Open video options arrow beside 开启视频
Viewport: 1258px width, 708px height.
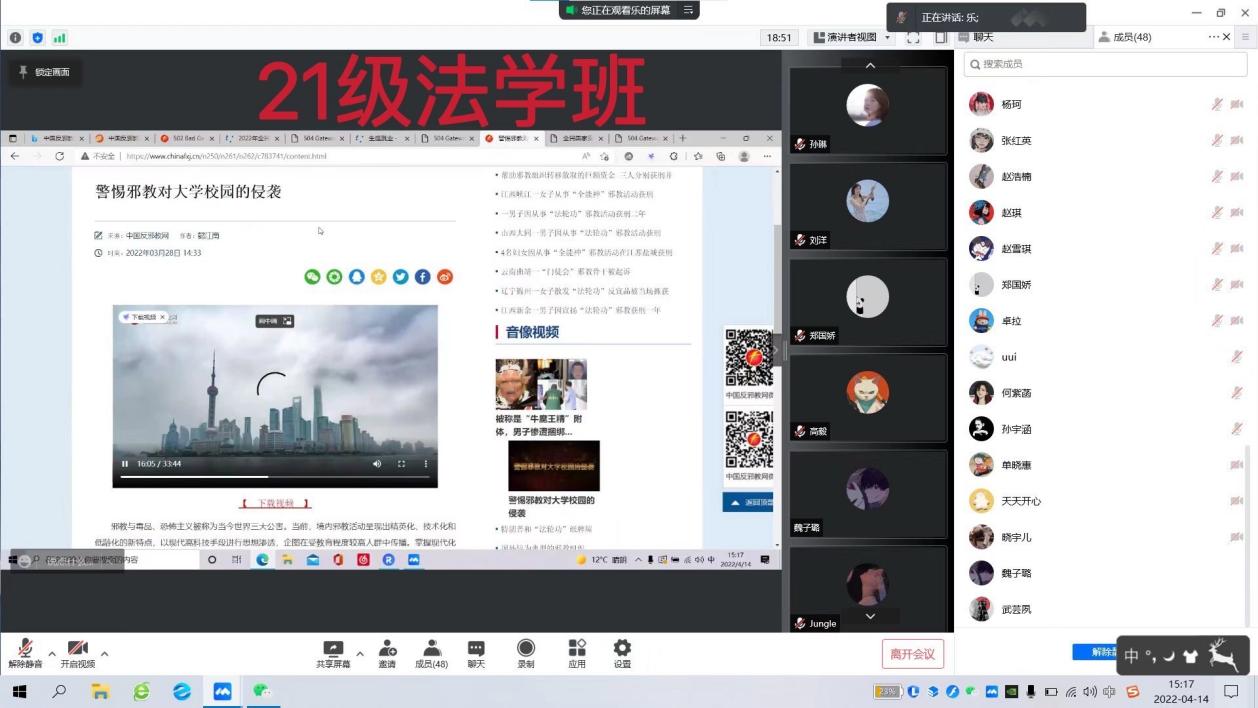(104, 654)
